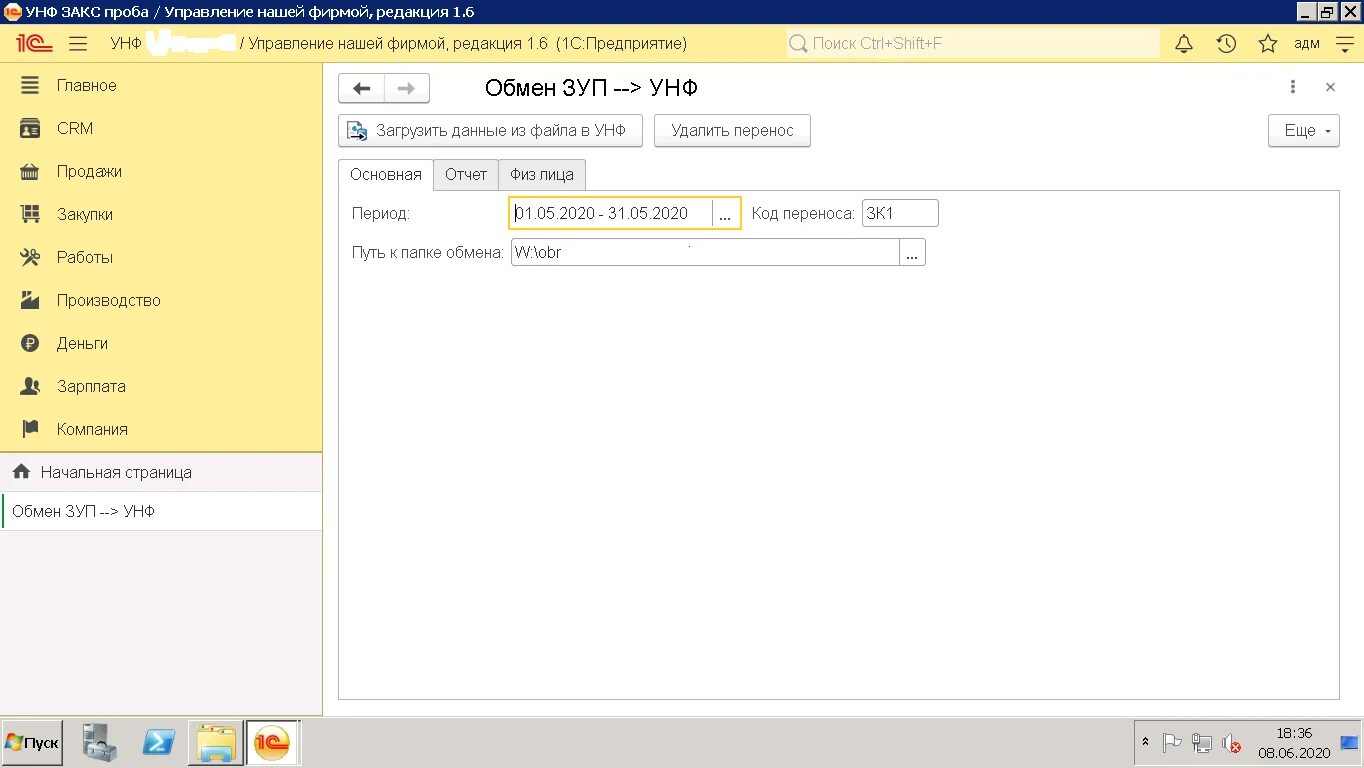Switch to the Отчет tab
Image resolution: width=1364 pixels, height=768 pixels.
[x=466, y=174]
